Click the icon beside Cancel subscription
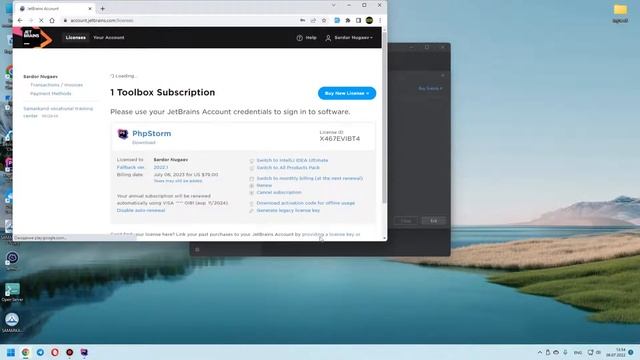Viewport: 640px width, 360px height. pyautogui.click(x=251, y=193)
